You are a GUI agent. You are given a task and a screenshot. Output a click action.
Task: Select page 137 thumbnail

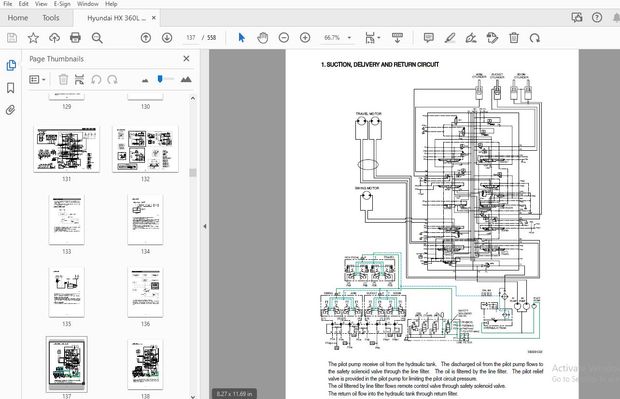pos(66,364)
